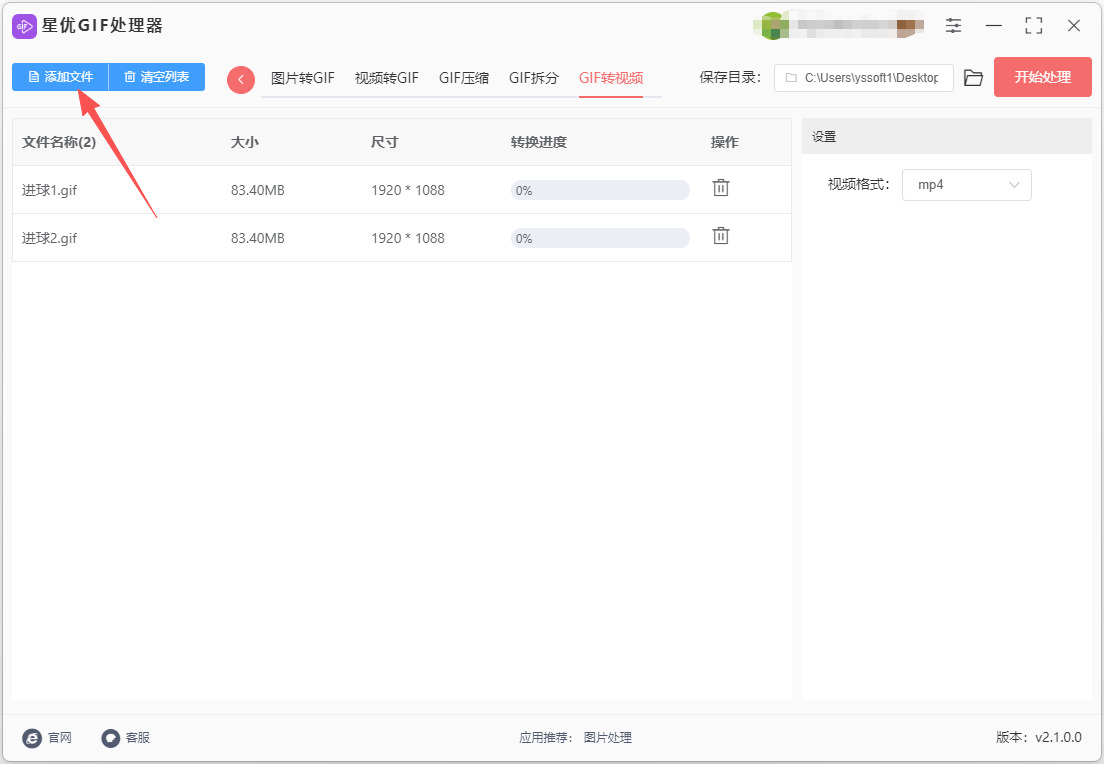Open the output folder browse icon
Screen dimensions: 1104x764
(x=973, y=77)
